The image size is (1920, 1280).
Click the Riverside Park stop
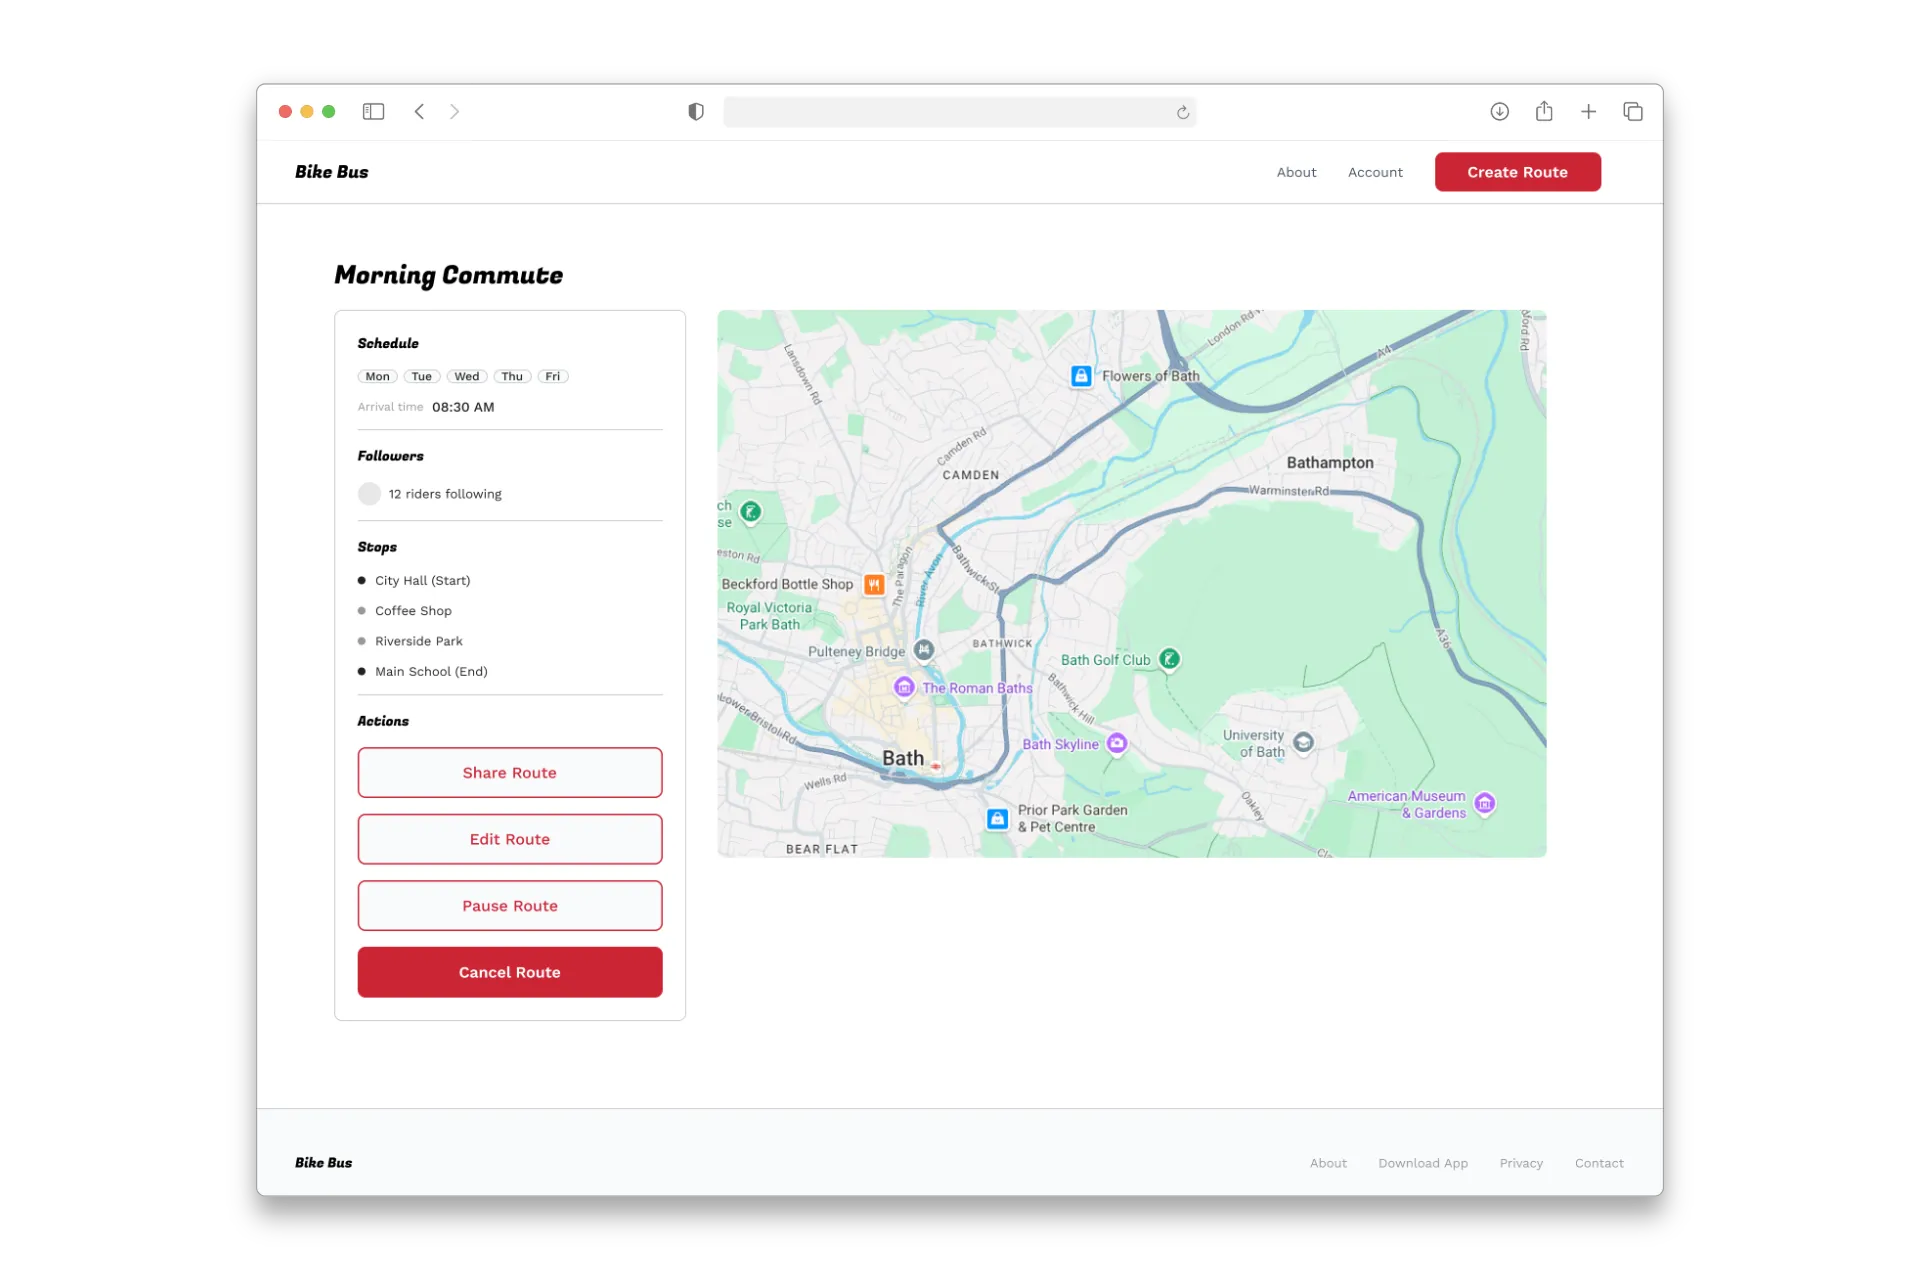410,641
